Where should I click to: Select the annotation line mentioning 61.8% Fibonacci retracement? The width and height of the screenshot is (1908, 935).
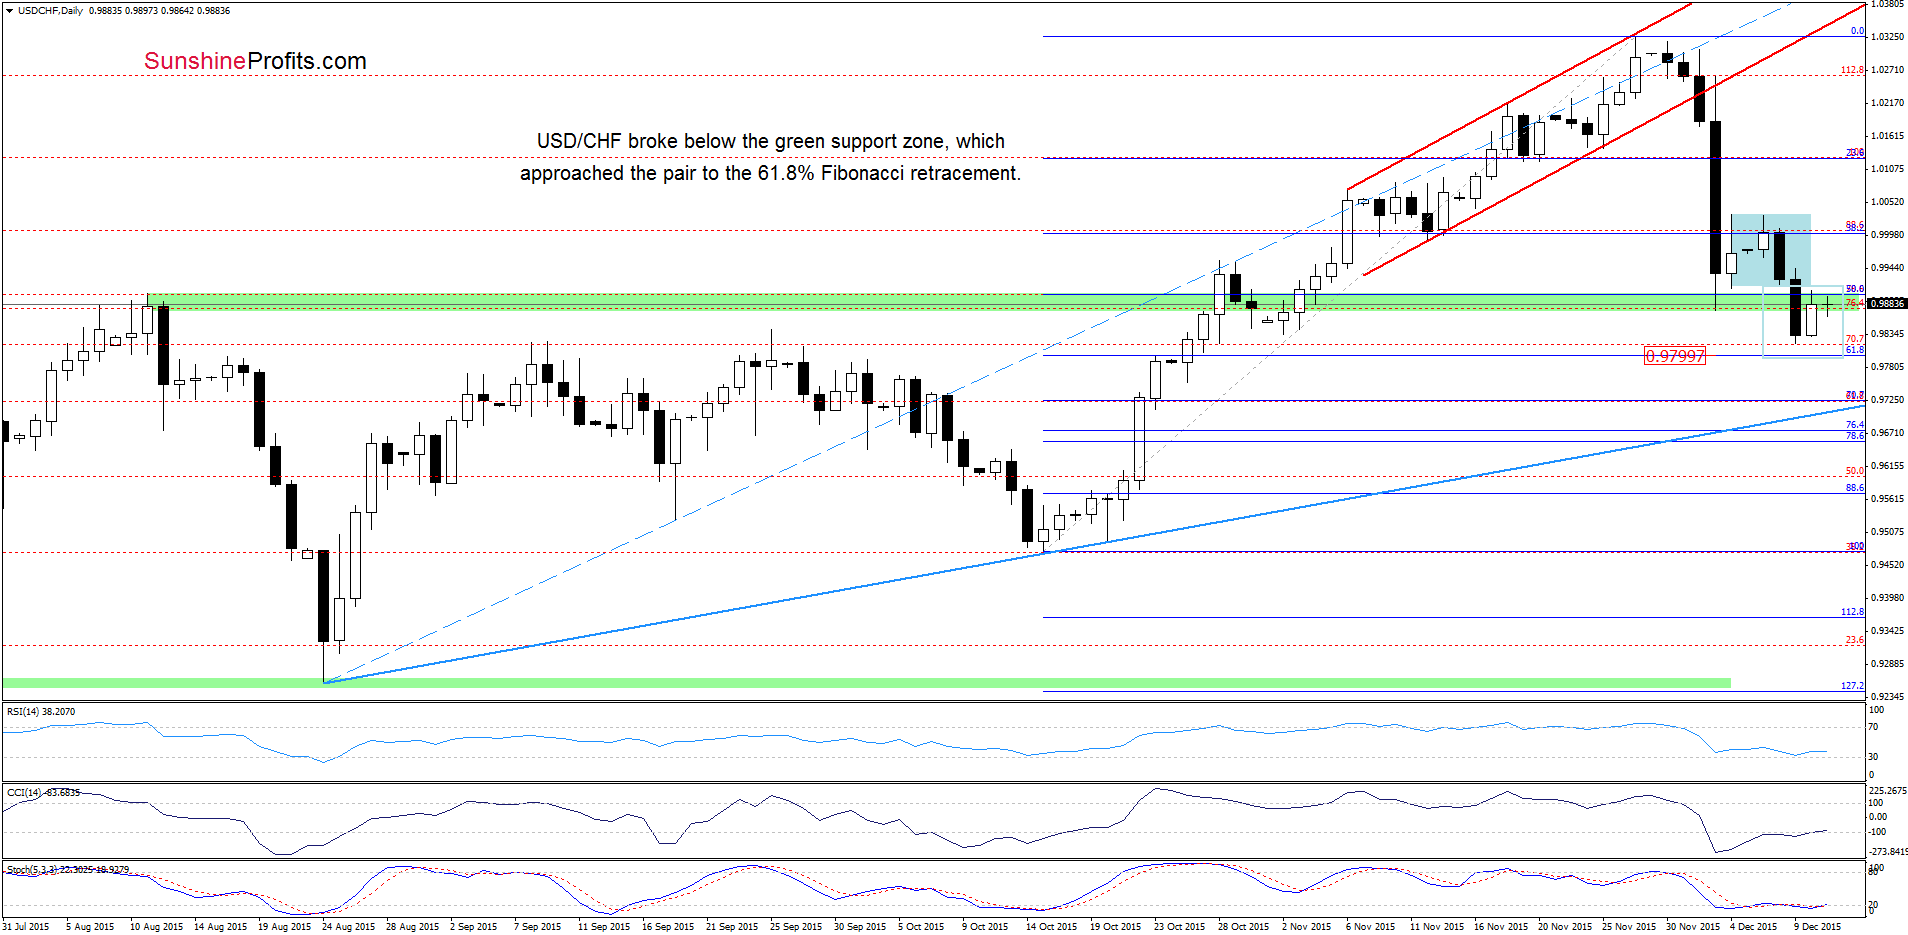click(x=770, y=173)
